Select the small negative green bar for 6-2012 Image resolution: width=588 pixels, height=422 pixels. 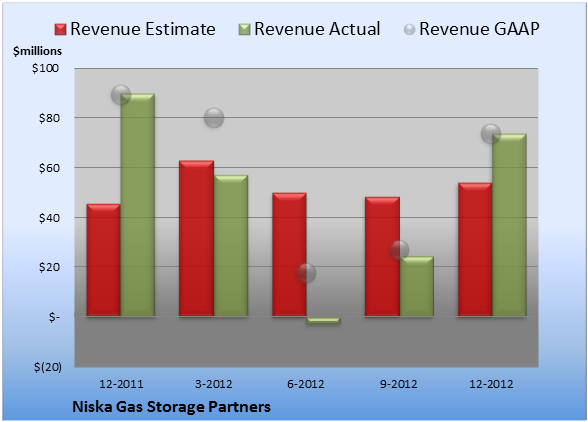[x=323, y=320]
